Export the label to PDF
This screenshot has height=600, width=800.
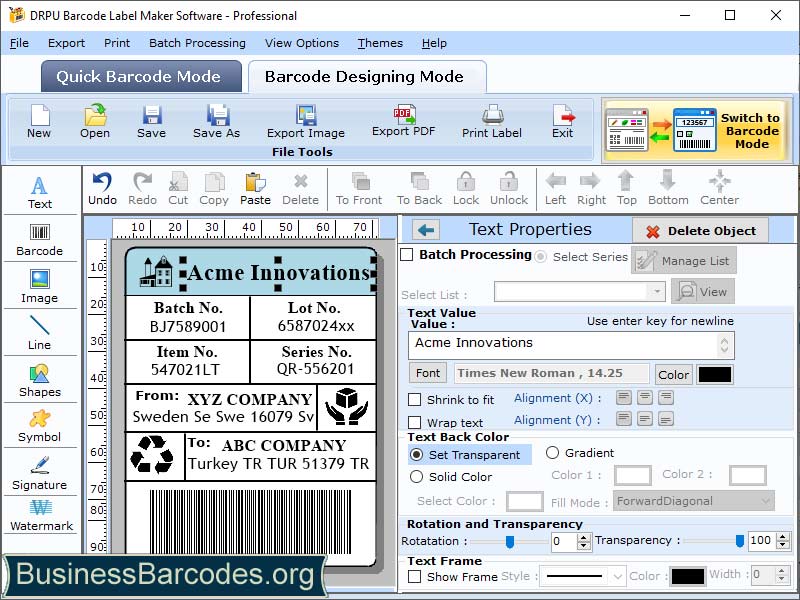pyautogui.click(x=404, y=121)
